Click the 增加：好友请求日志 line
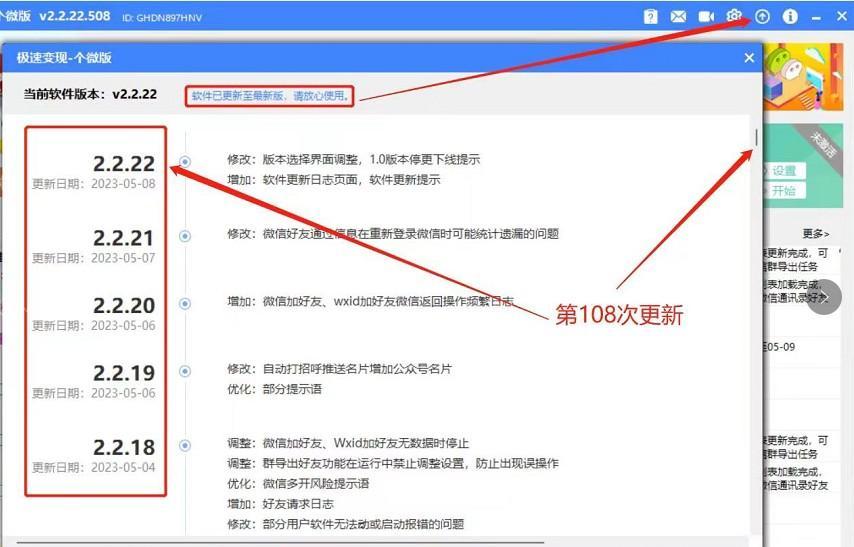The height and width of the screenshot is (547, 854). coord(280,504)
